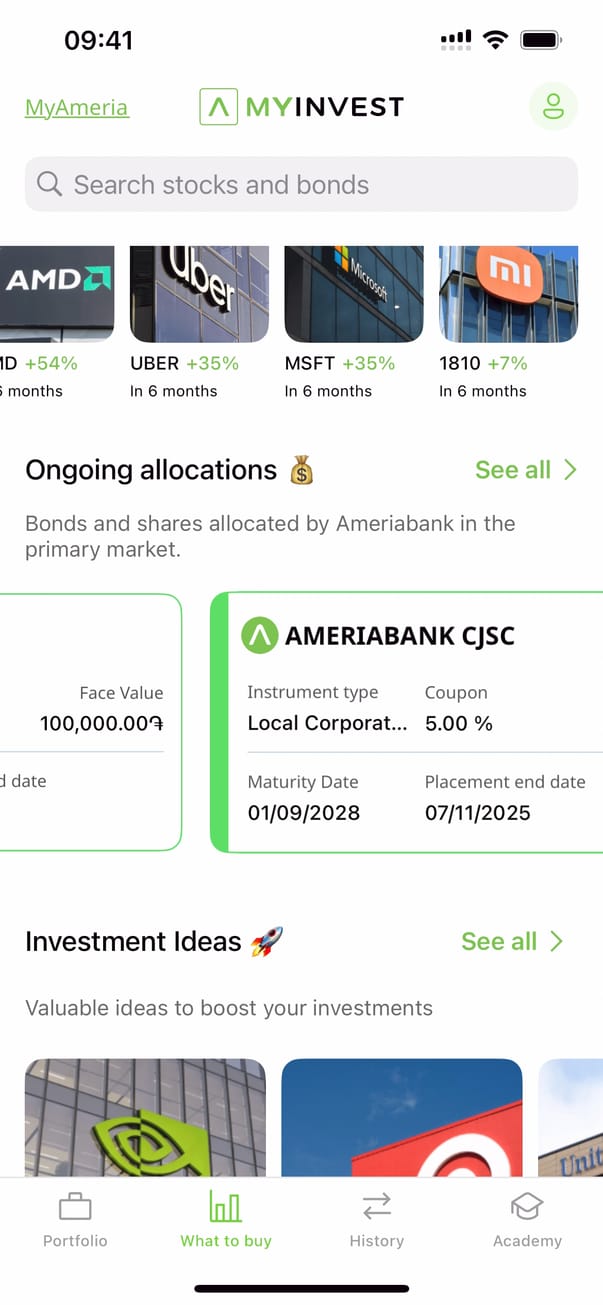Screen dimensions: 603x1305
Task: Open the user profile icon
Action: click(x=553, y=107)
